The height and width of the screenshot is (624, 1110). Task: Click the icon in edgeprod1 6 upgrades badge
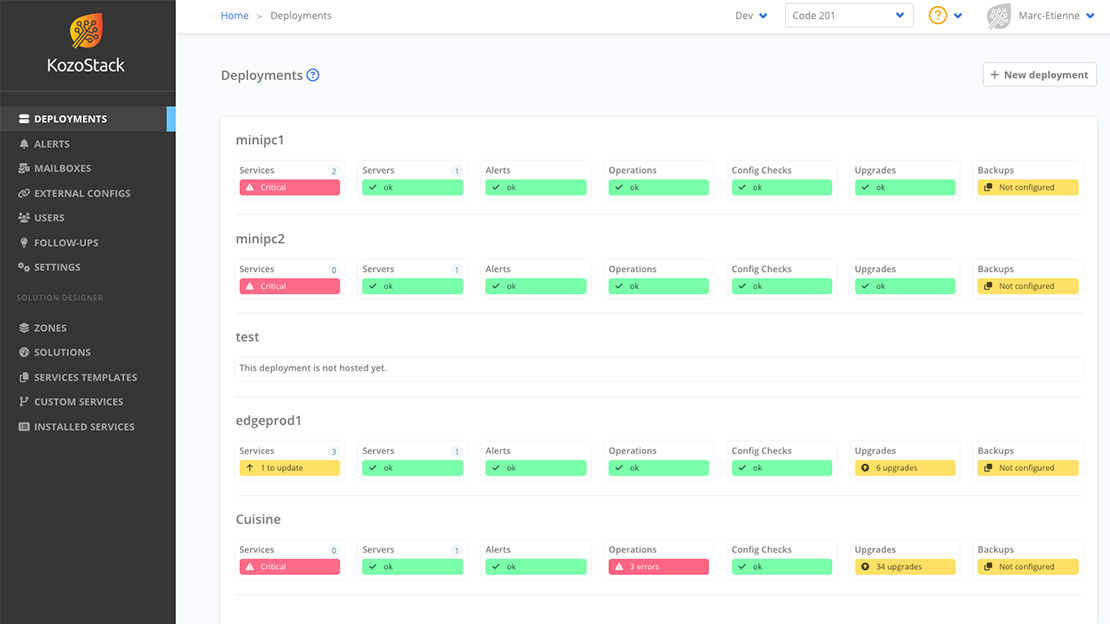[865, 468]
